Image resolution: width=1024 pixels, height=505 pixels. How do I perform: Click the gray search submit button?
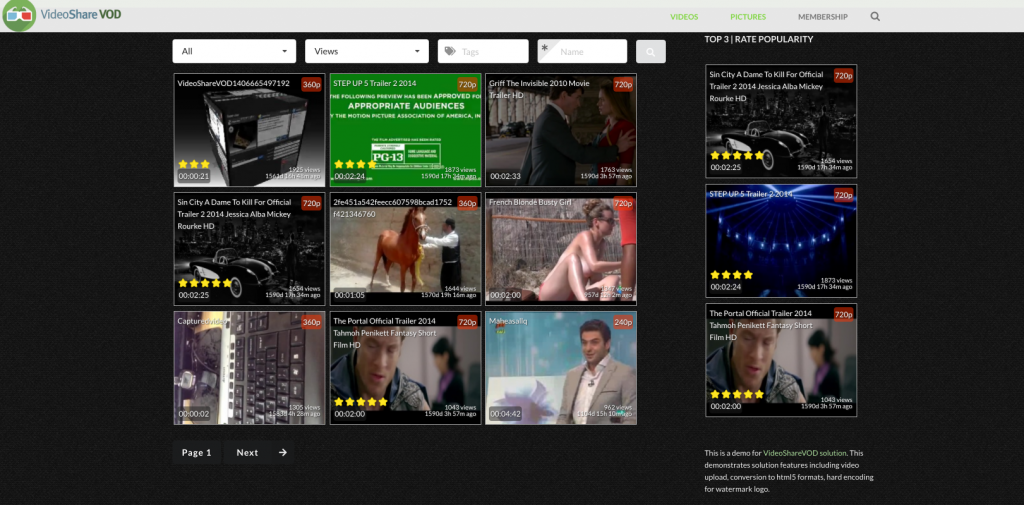click(650, 52)
